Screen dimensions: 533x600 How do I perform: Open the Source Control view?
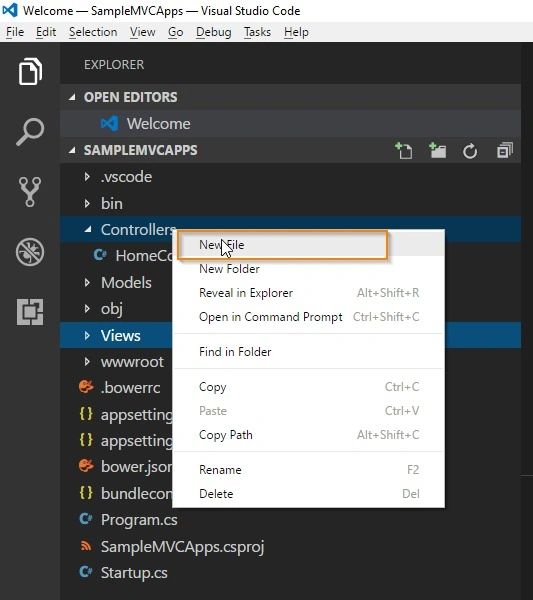click(x=30, y=192)
